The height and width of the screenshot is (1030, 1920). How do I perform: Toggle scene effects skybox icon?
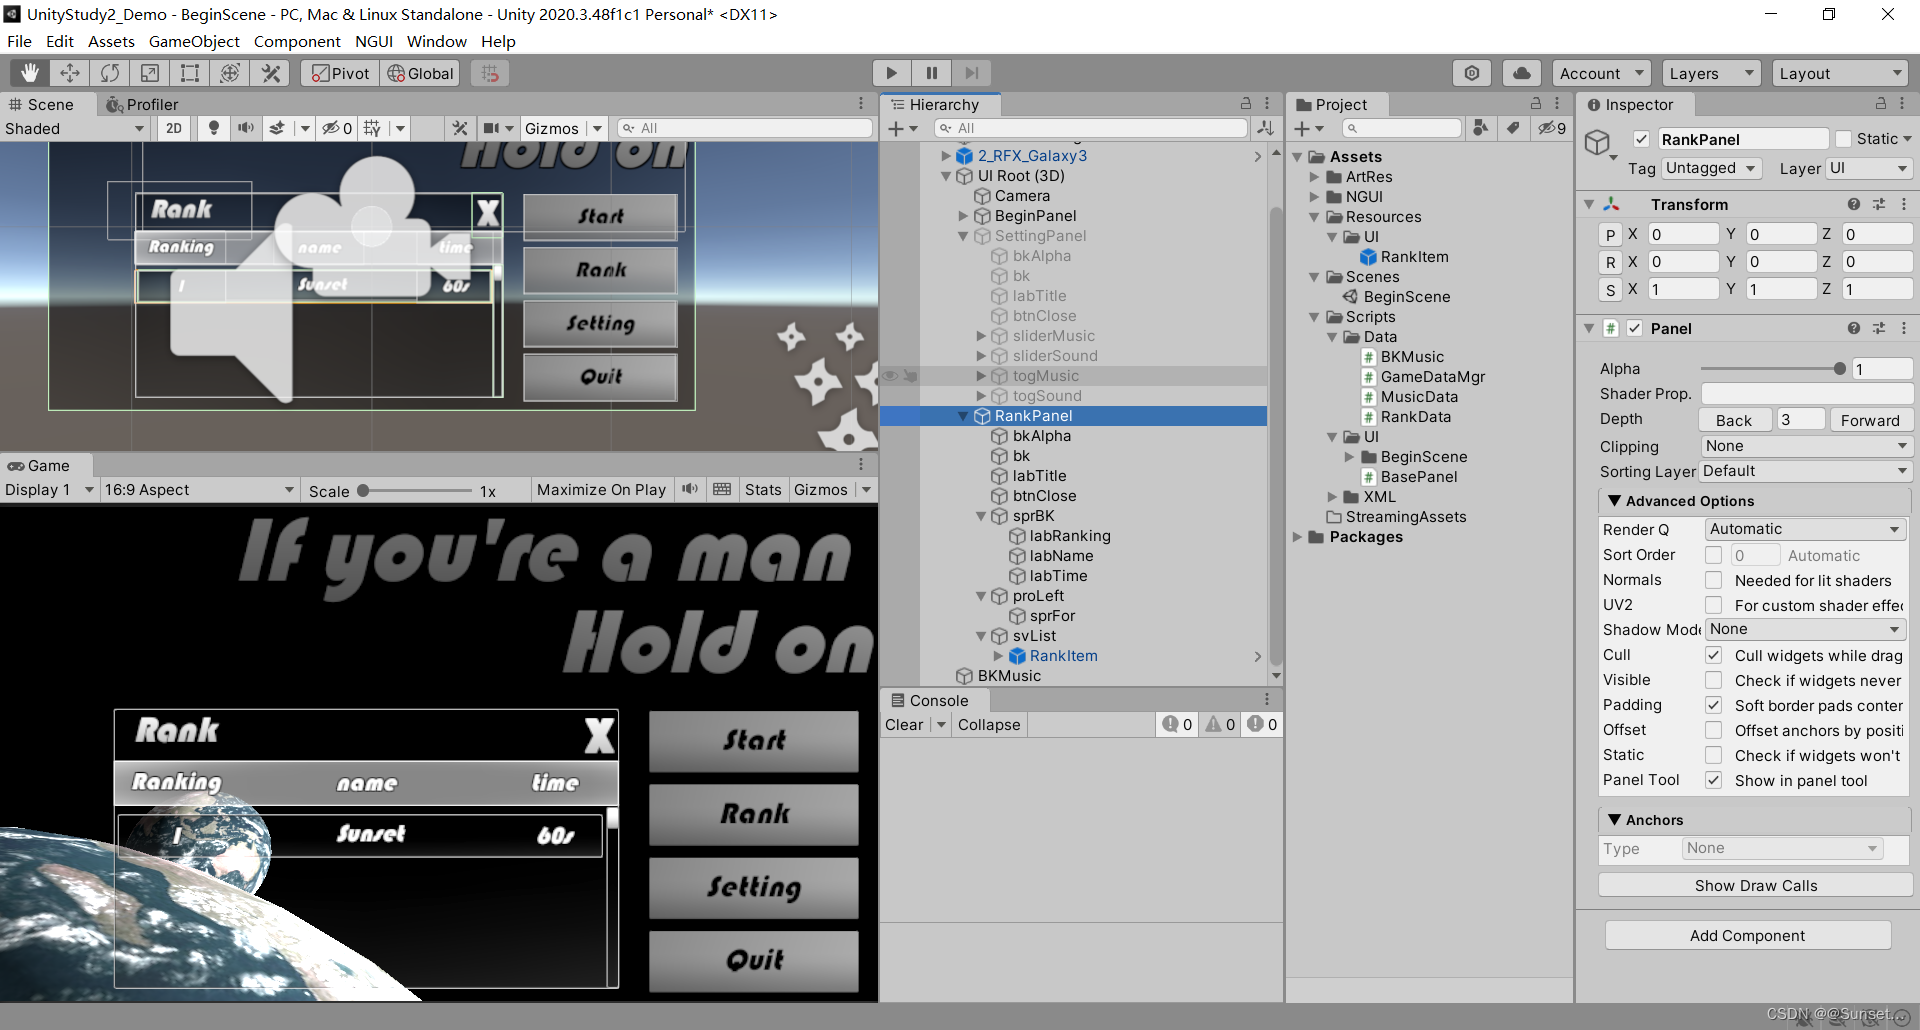click(277, 128)
